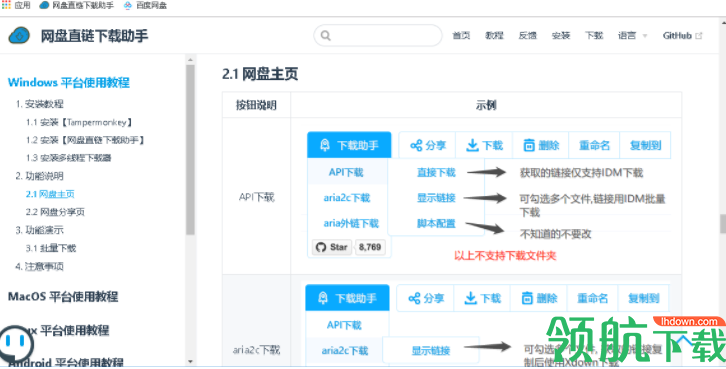Click the sidebar scrollbar thumb

coord(190,150)
